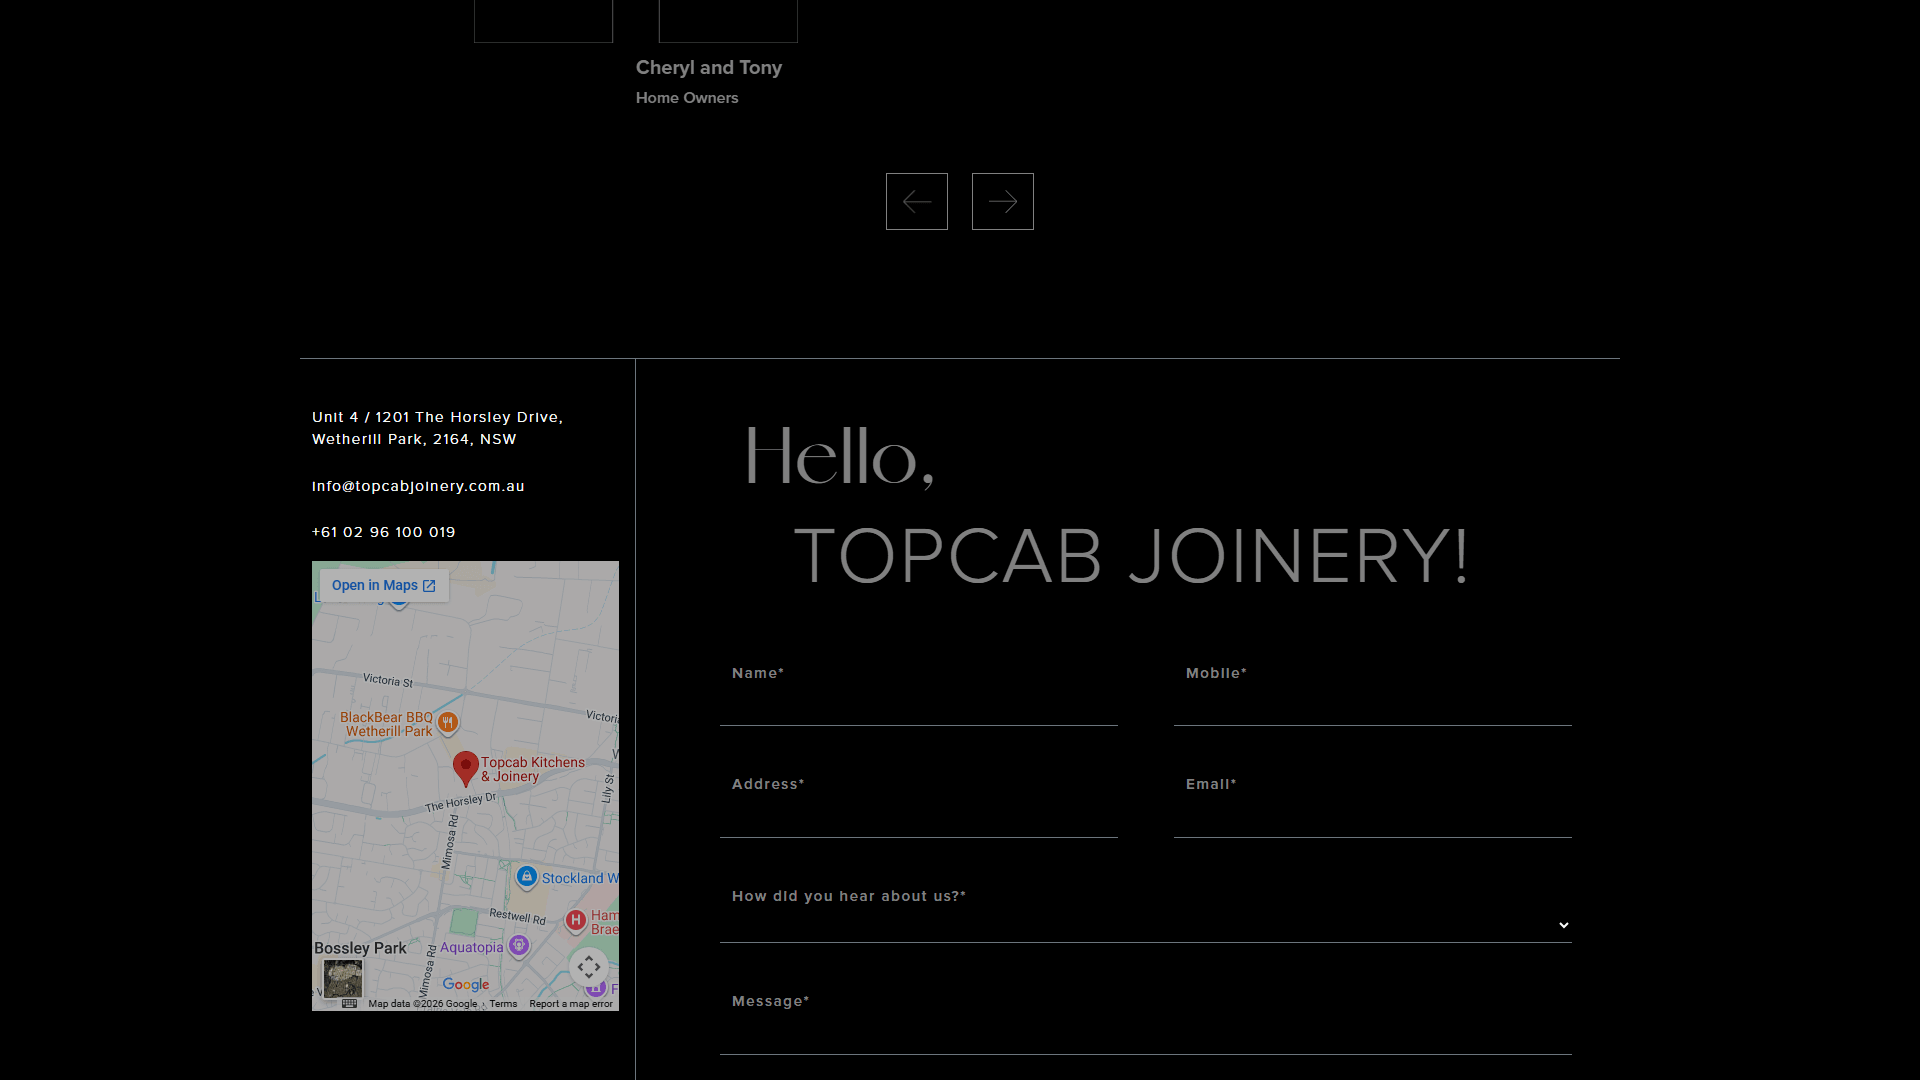
Task: Switch map to satellite view thumbnail
Action: (x=342, y=978)
